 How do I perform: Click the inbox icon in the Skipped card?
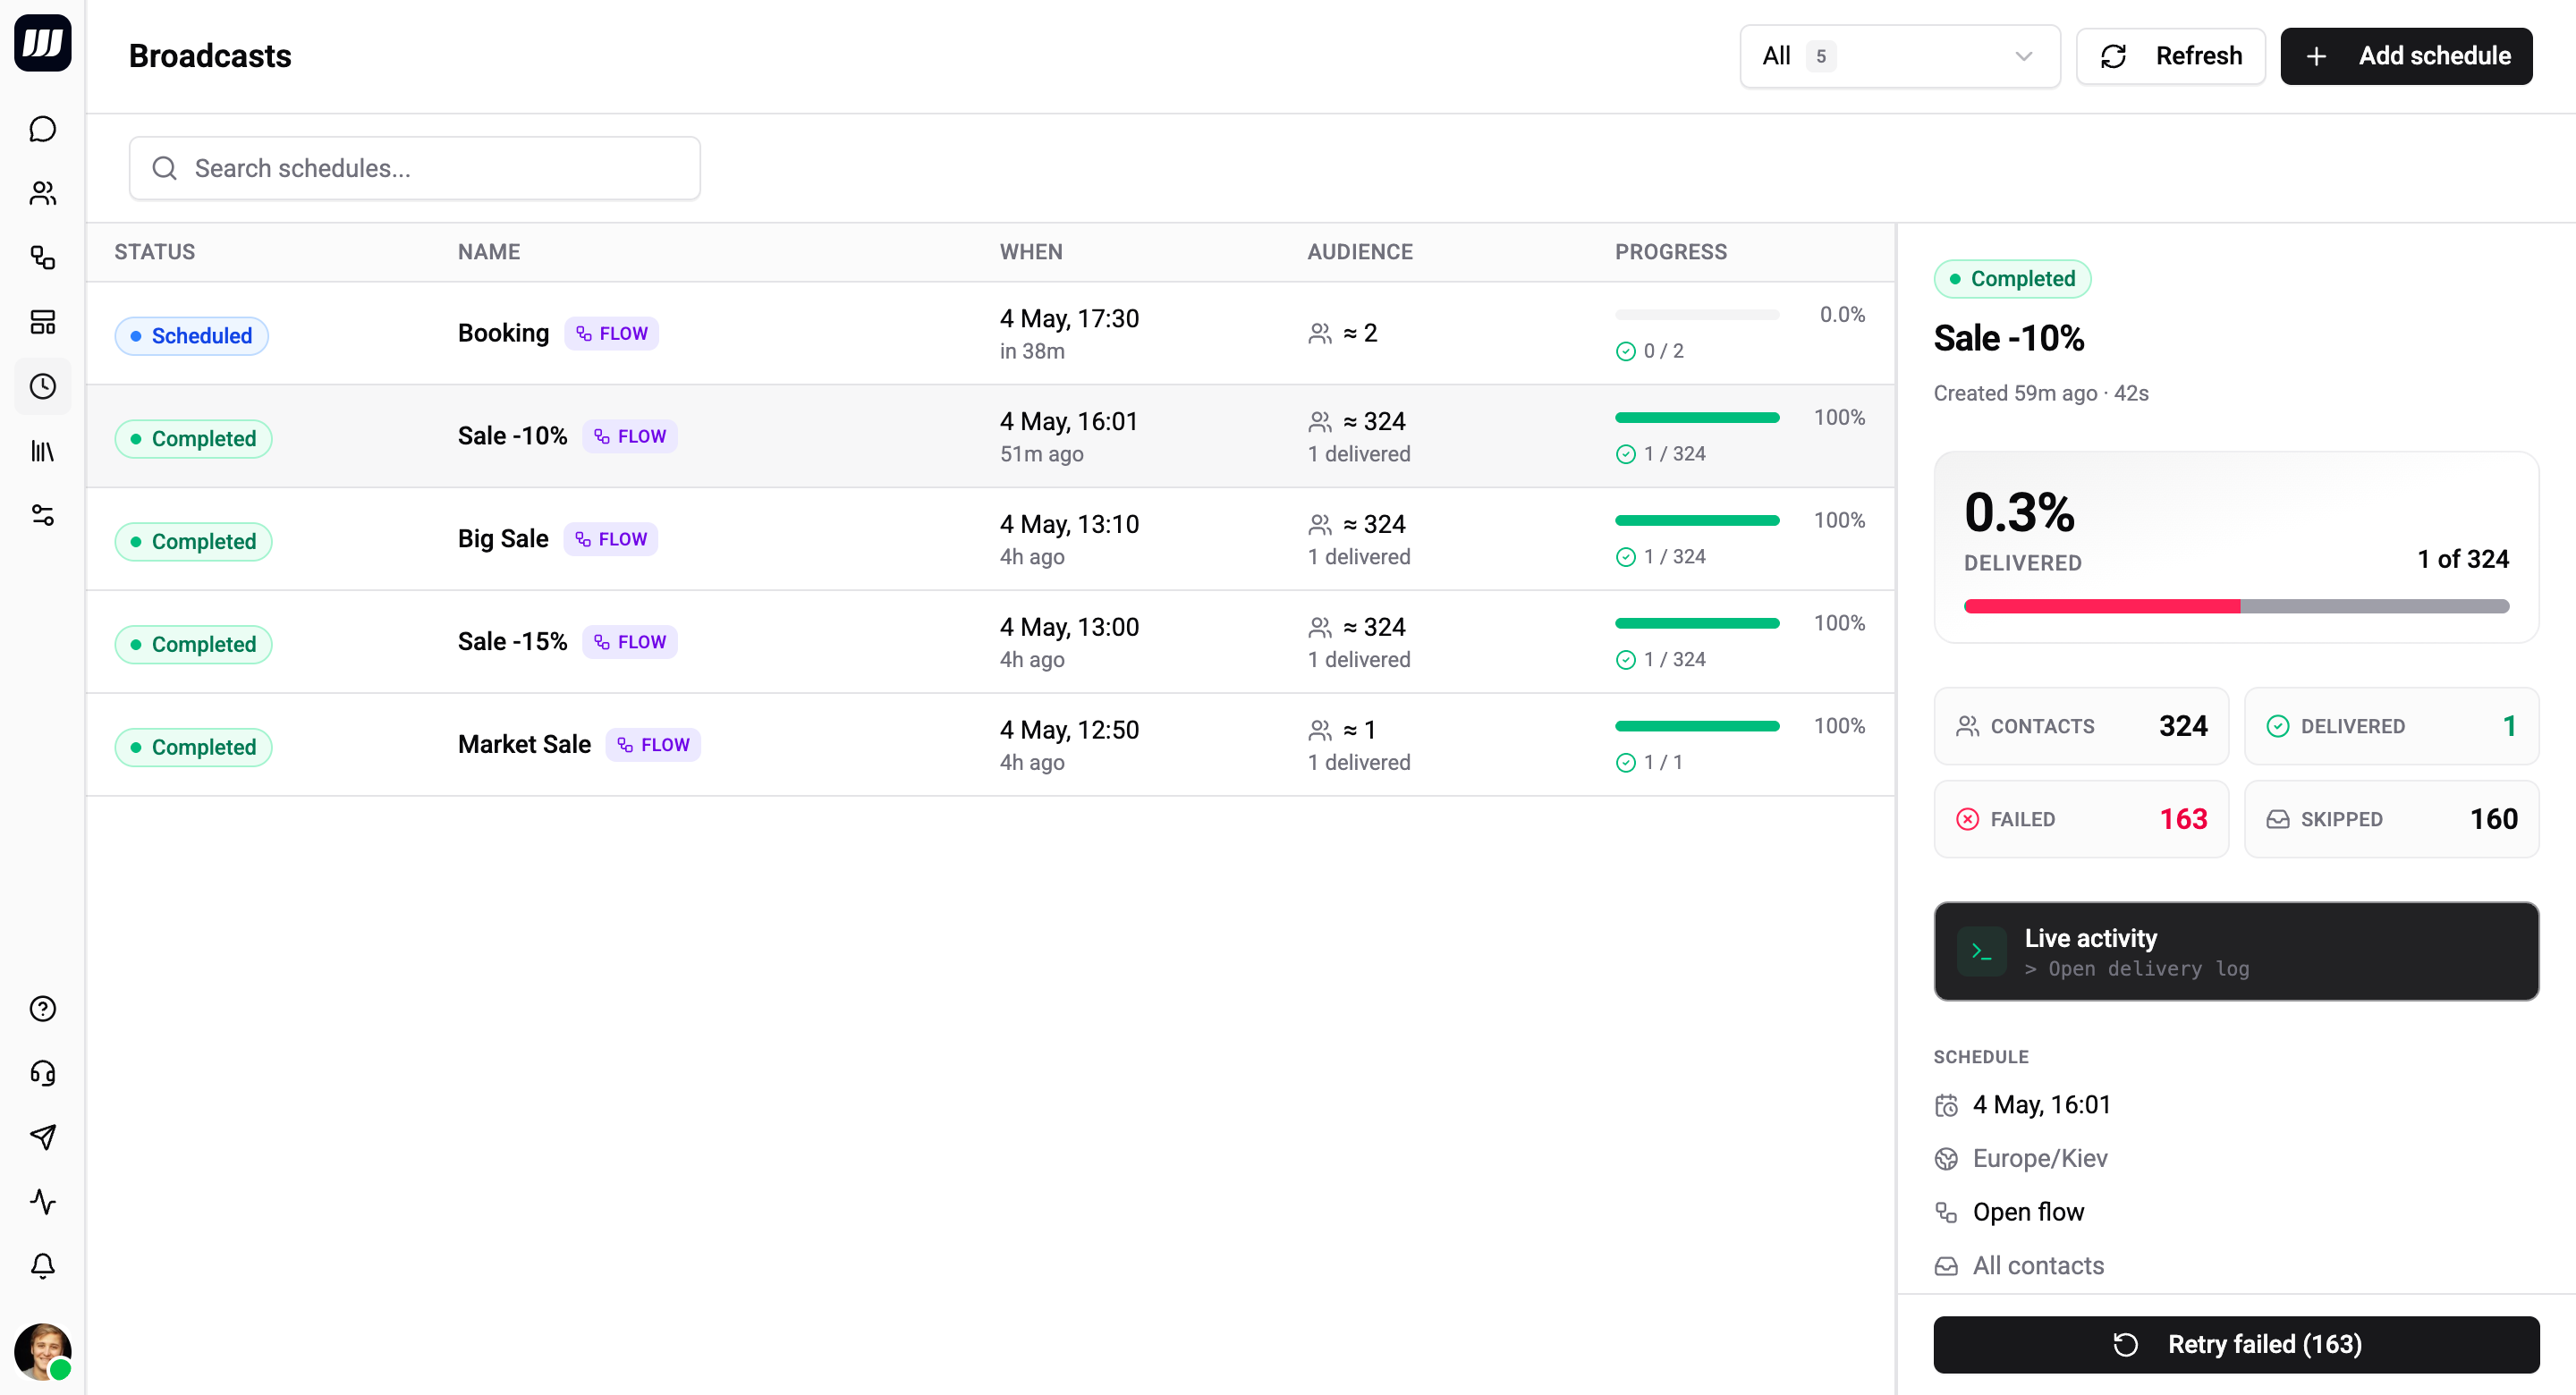tap(2278, 819)
